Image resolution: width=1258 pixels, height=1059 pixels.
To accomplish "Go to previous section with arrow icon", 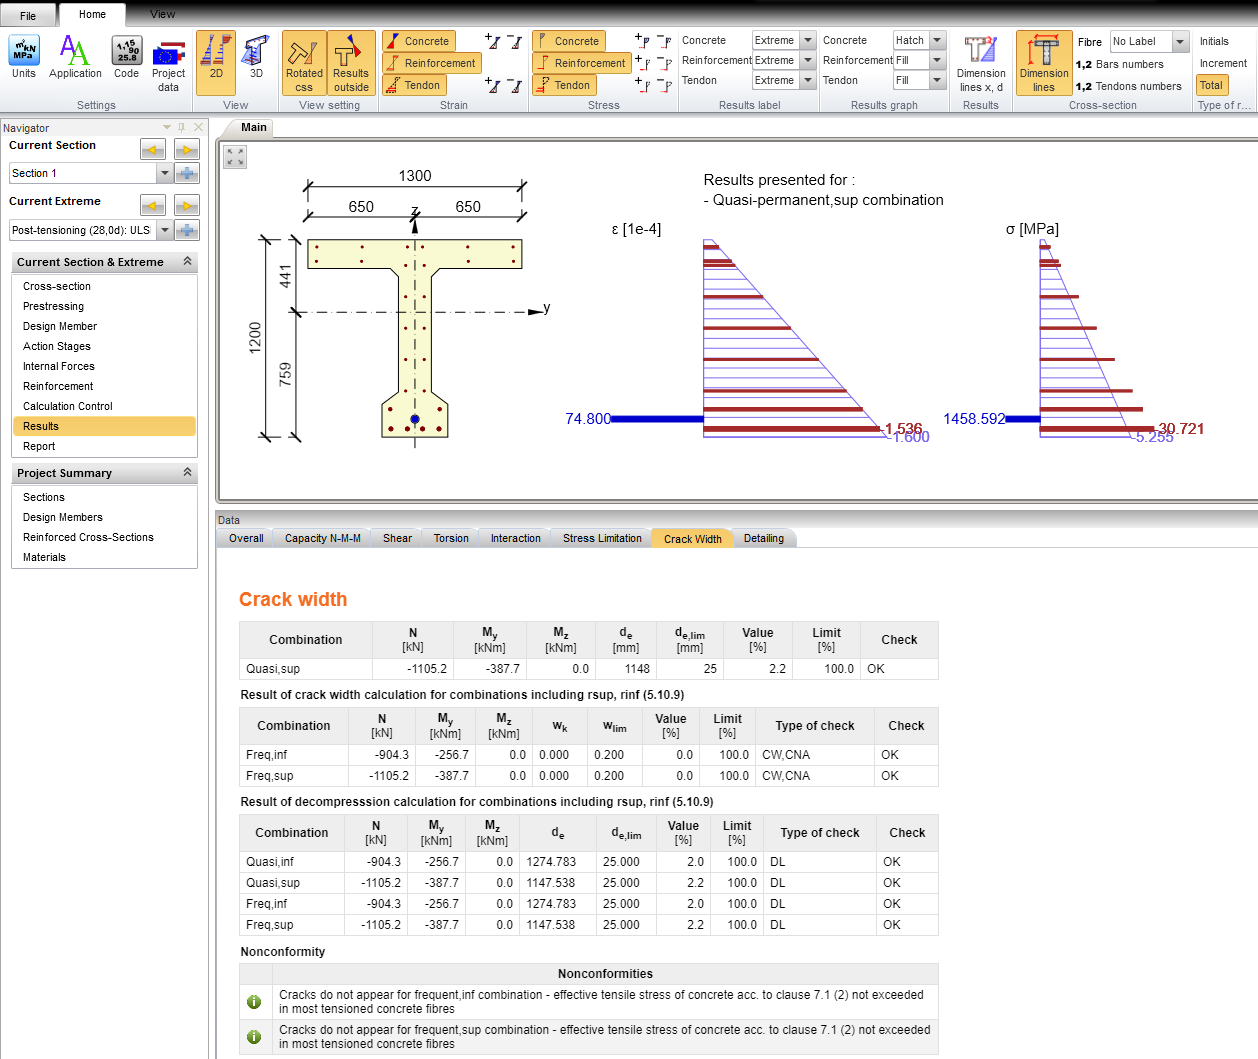I will (153, 150).
